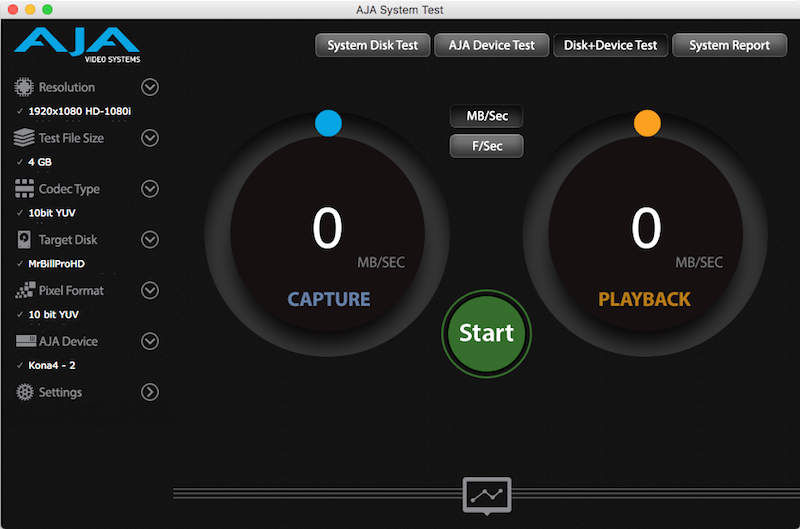Switch units to F/Sec
Viewport: 800px width, 529px height.
tap(487, 146)
